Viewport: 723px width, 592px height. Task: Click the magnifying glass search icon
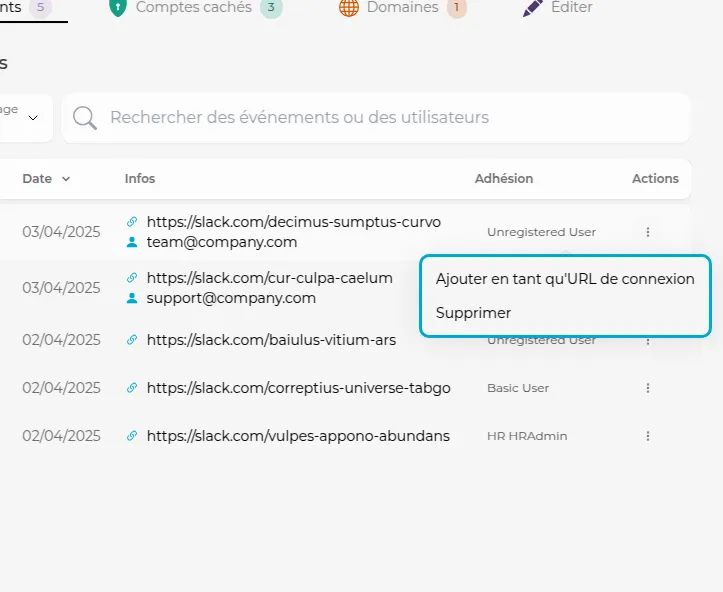85,118
